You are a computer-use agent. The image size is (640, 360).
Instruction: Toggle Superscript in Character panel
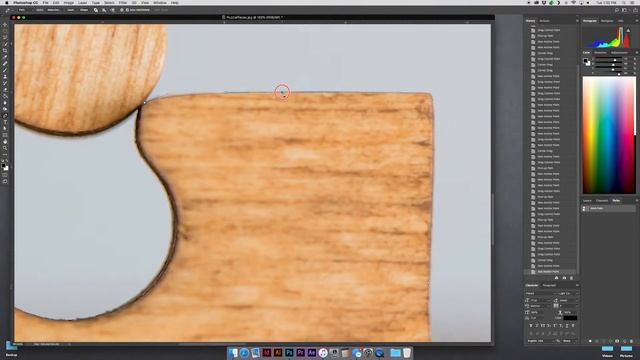coord(555,326)
